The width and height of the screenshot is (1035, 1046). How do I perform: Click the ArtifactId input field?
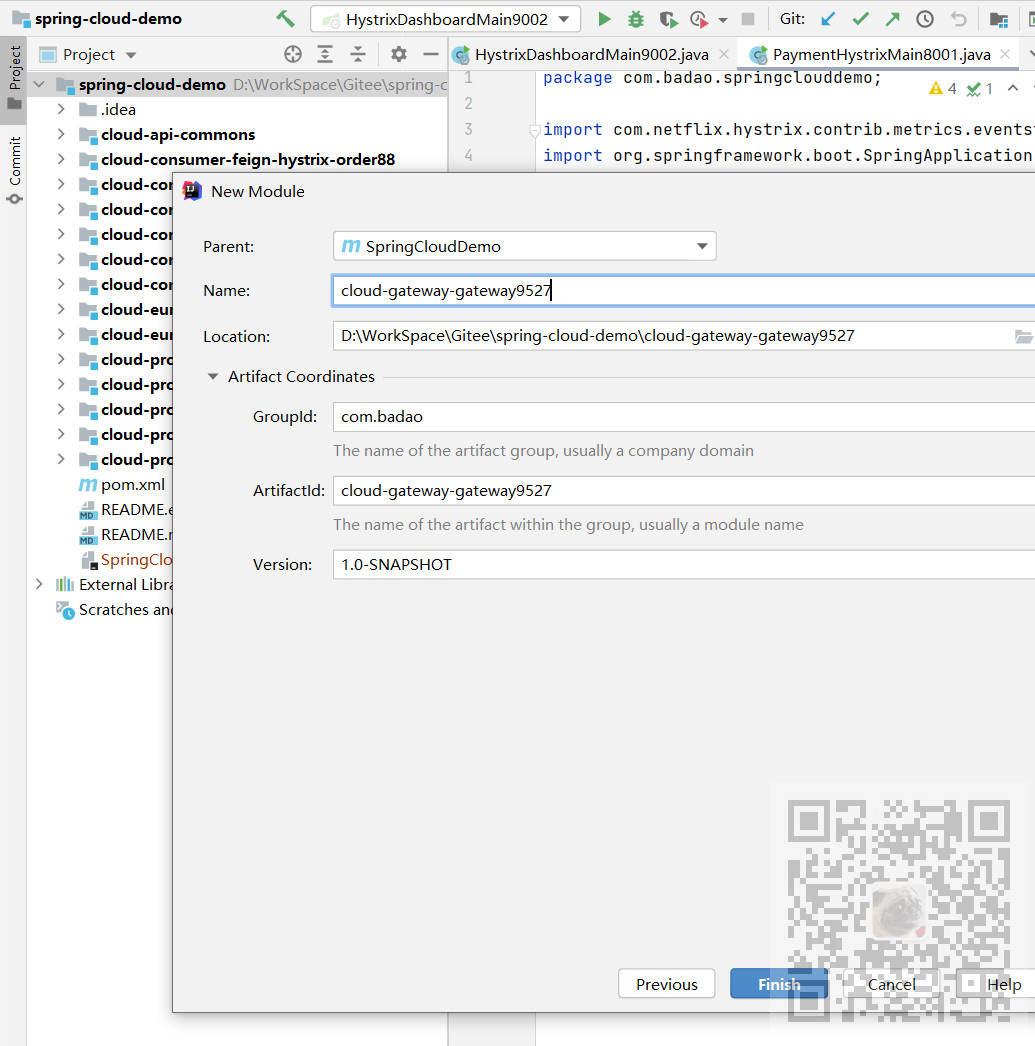click(684, 491)
